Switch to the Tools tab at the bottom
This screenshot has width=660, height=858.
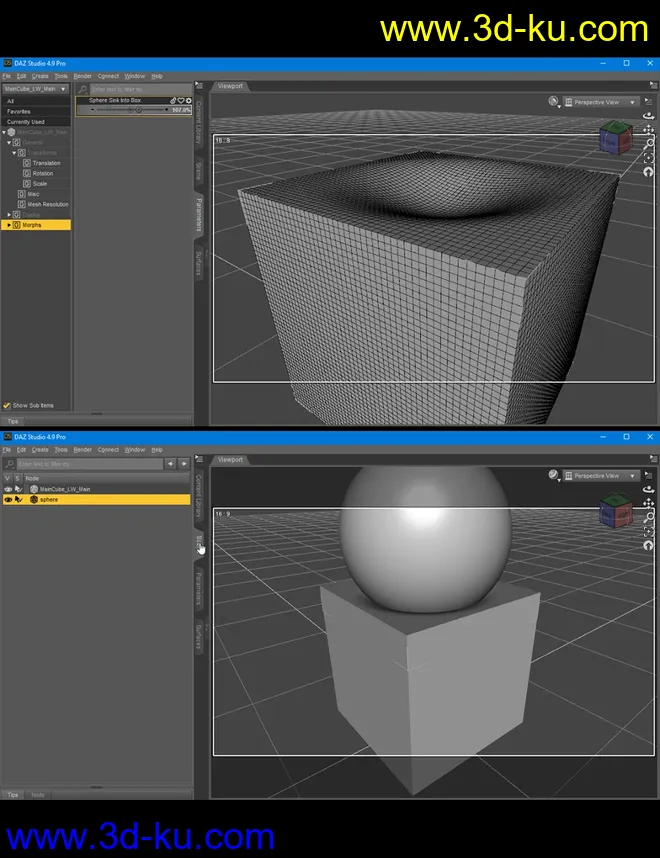[37, 795]
